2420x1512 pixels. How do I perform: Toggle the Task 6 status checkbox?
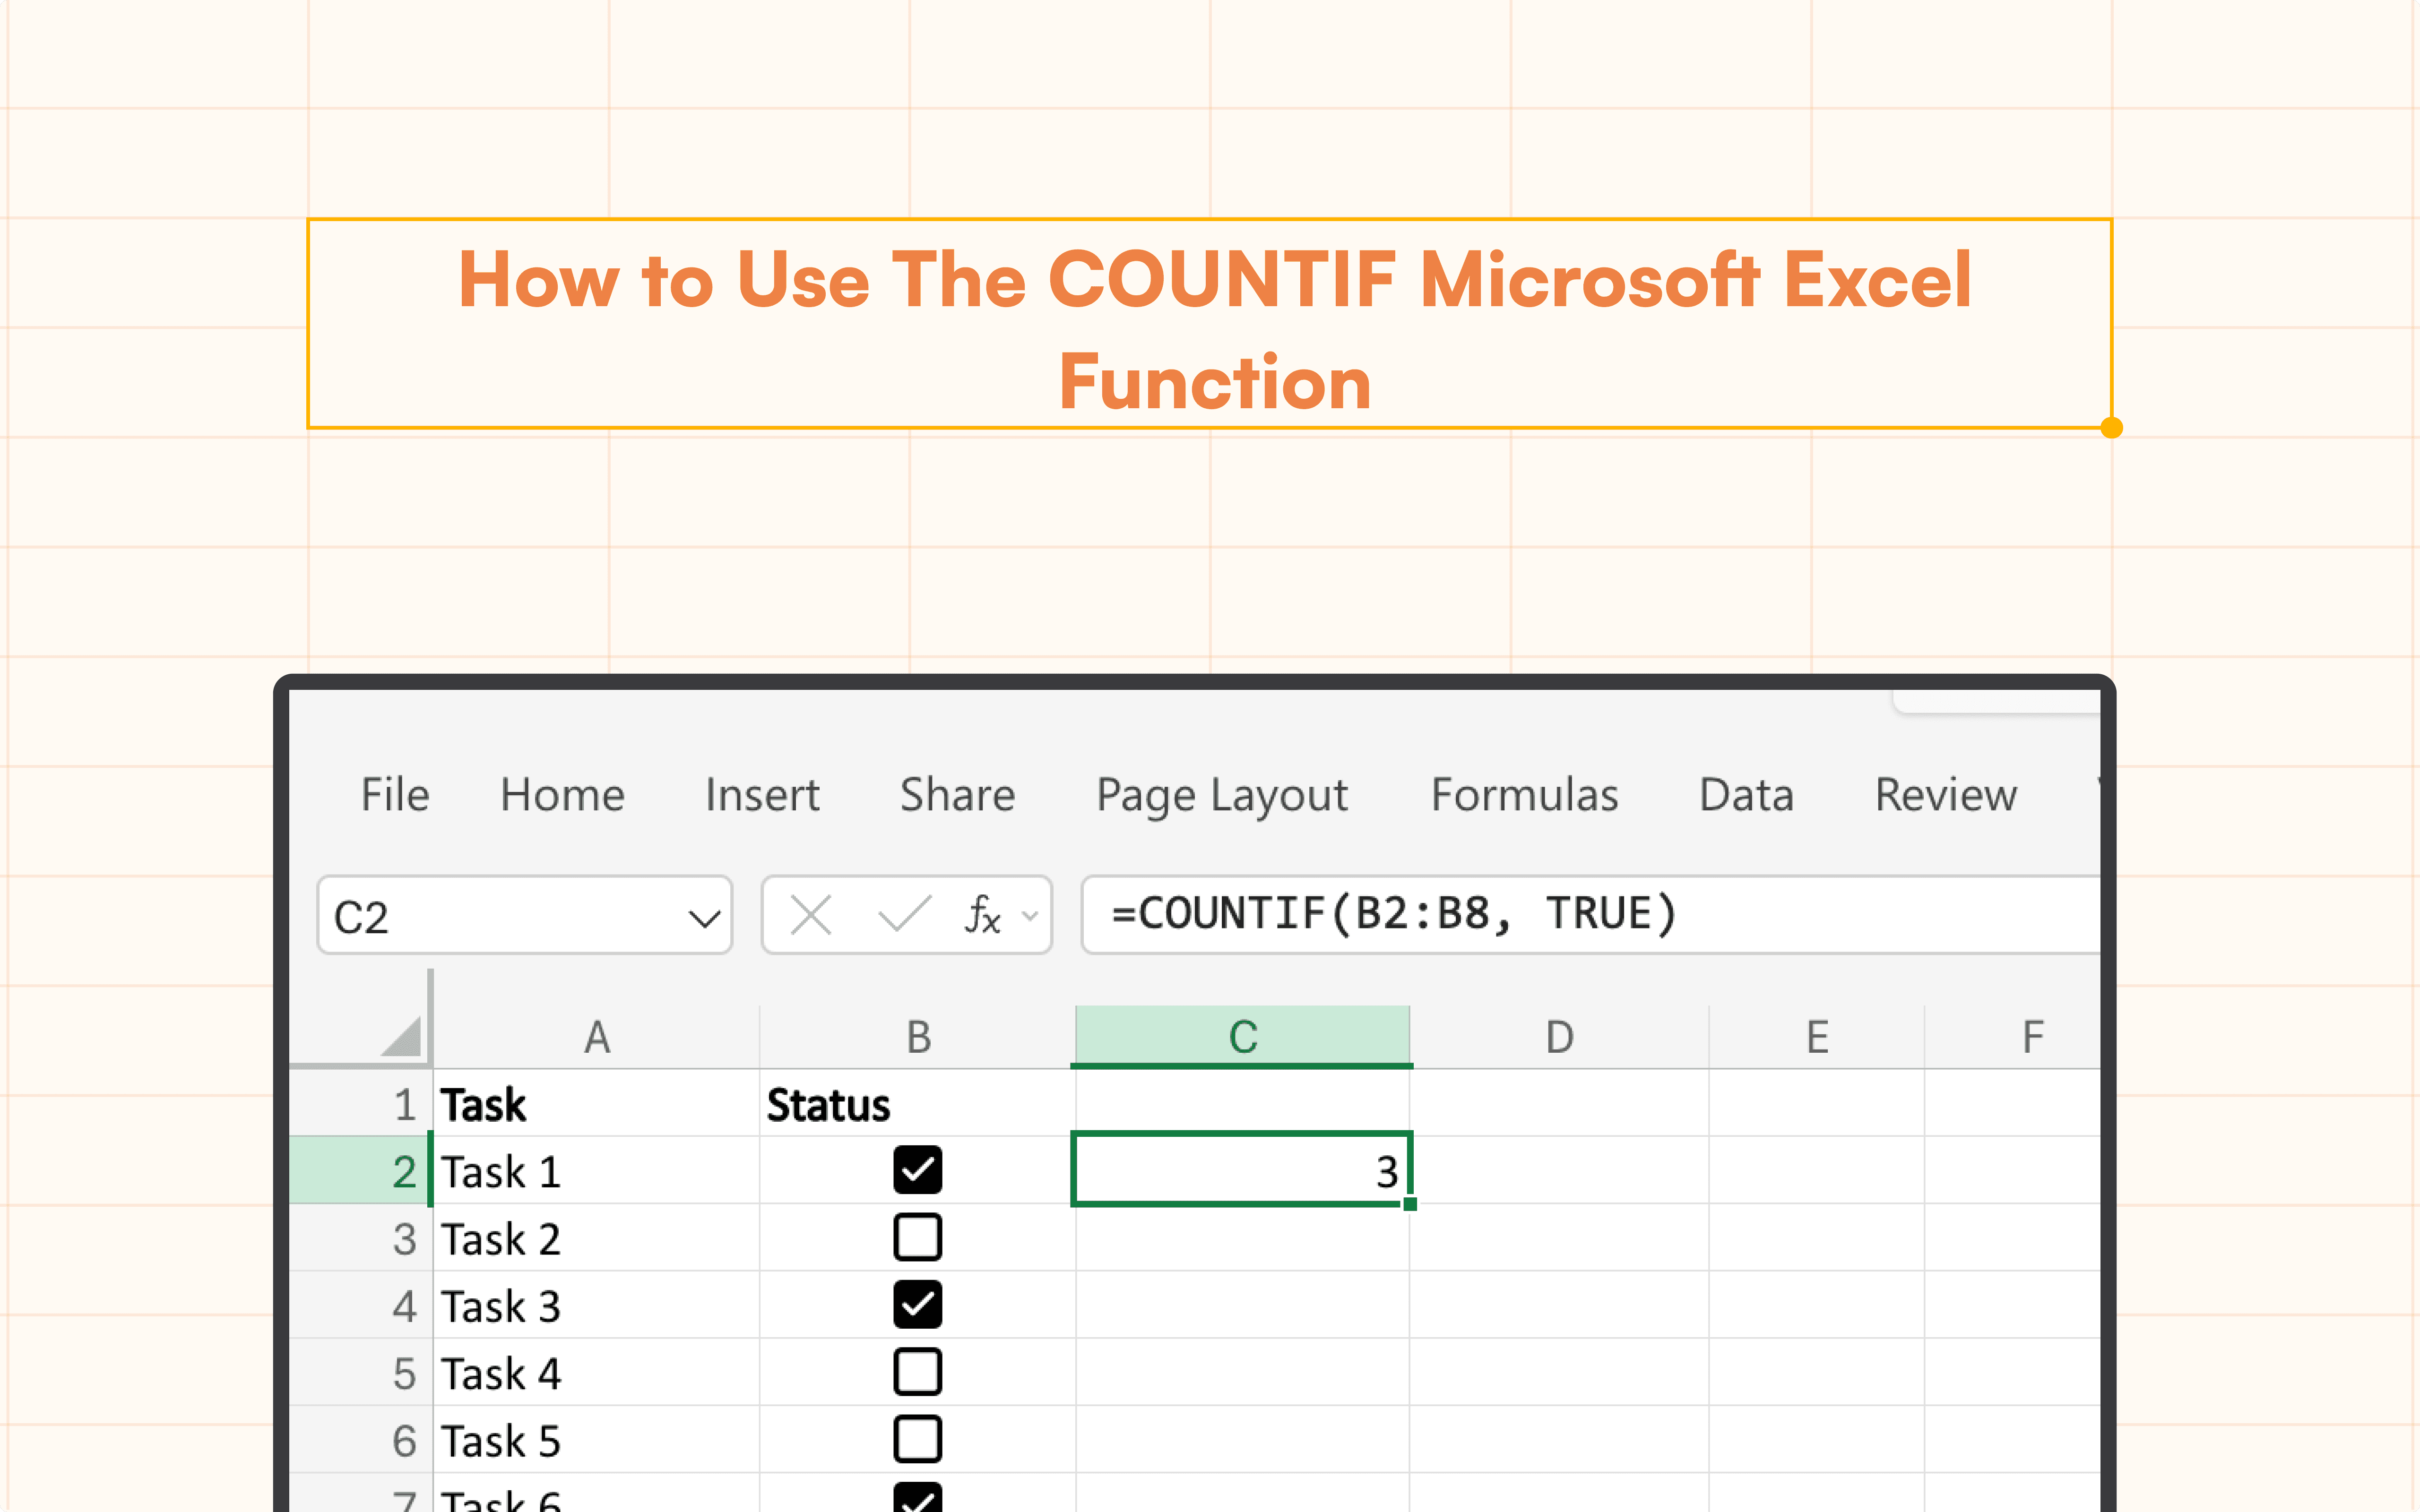(x=917, y=1497)
